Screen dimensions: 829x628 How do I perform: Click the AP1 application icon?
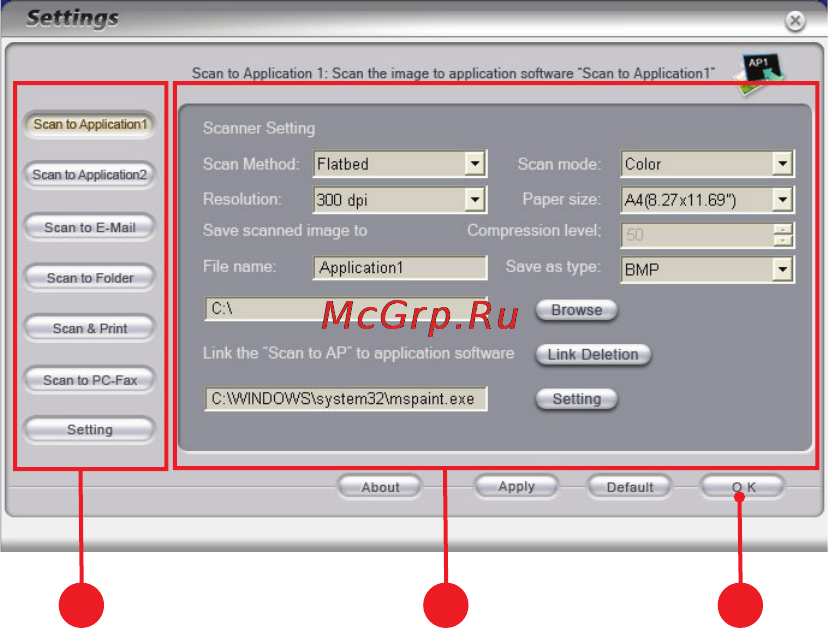pyautogui.click(x=759, y=73)
